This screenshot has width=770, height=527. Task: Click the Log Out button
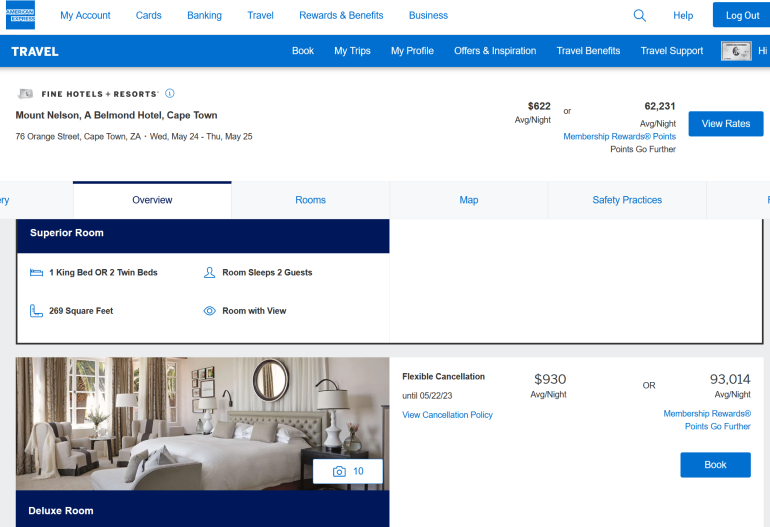742,15
